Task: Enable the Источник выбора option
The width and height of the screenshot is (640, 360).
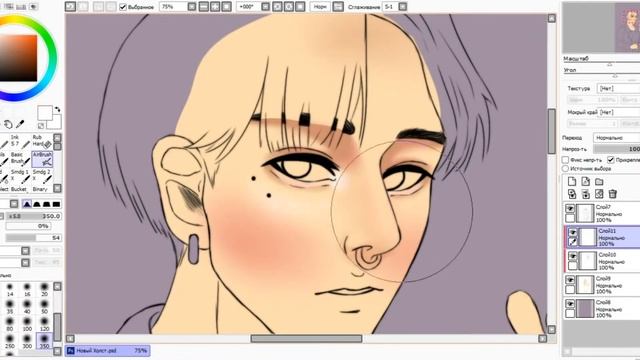Action: [565, 168]
